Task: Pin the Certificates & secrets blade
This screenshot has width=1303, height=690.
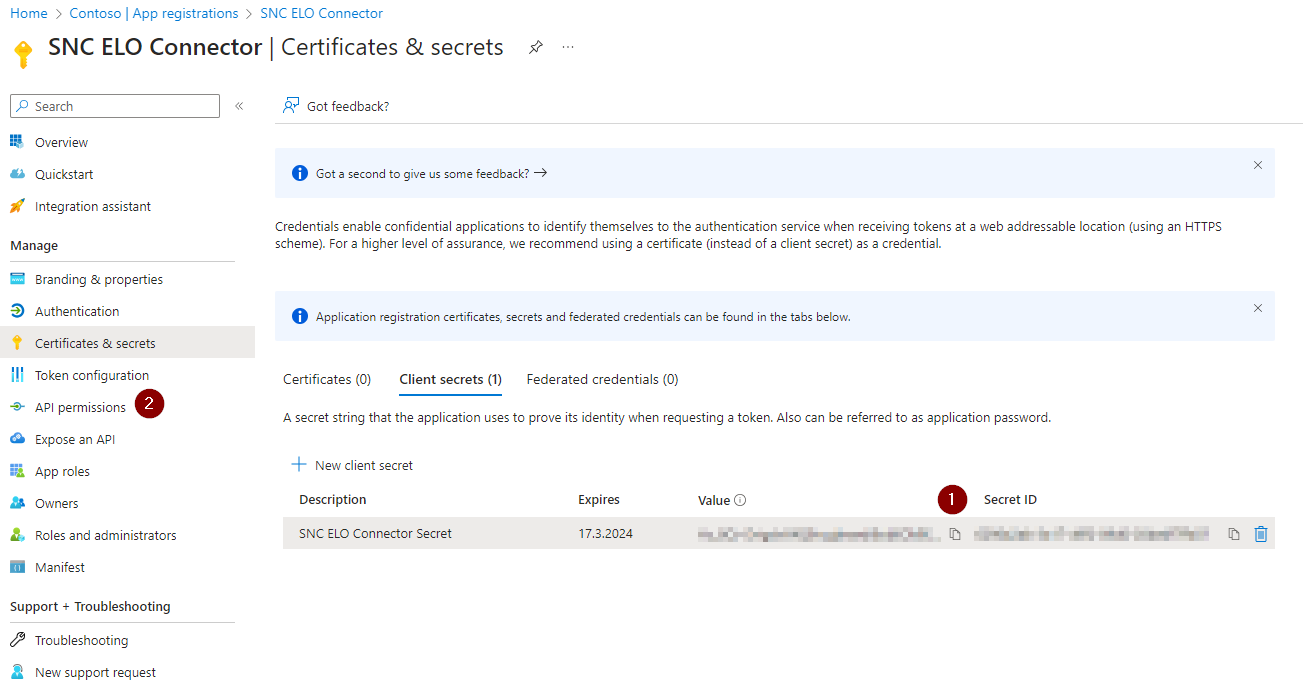Action: click(x=535, y=47)
